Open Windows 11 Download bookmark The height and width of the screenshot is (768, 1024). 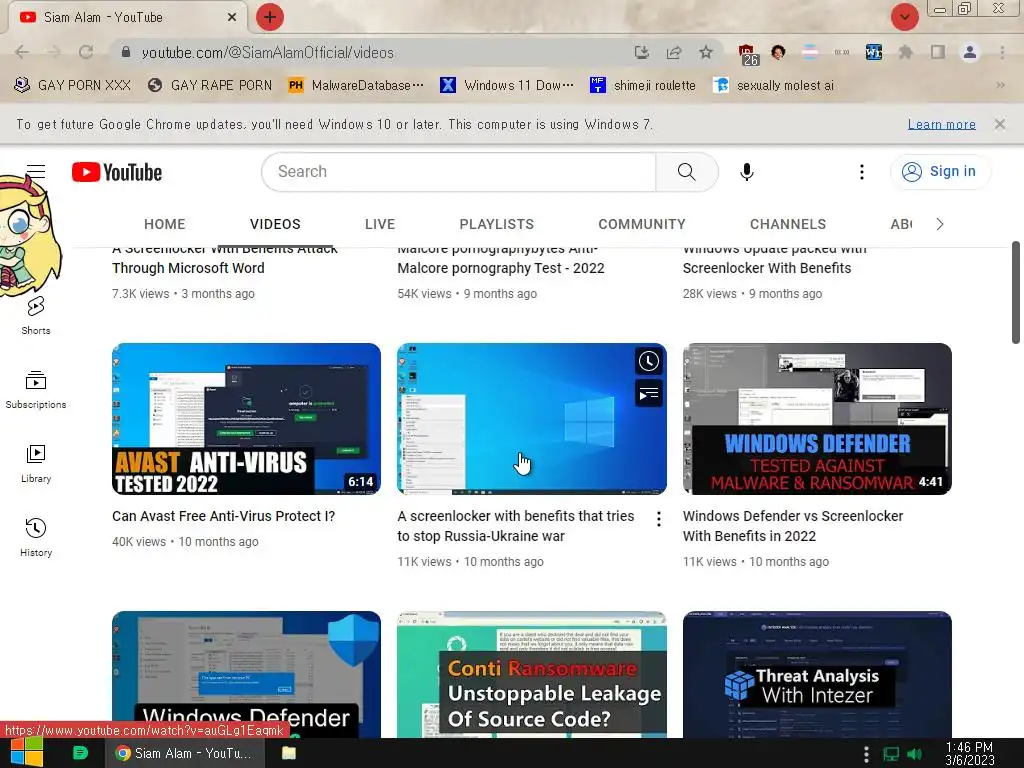tap(507, 85)
